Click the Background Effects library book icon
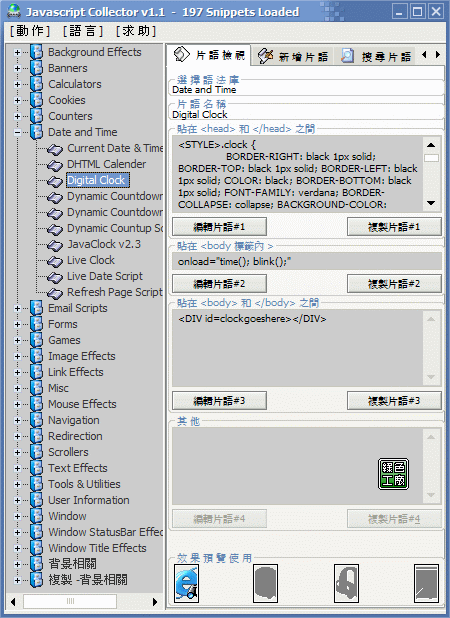Viewport: 450px width, 618px height. coord(37,52)
